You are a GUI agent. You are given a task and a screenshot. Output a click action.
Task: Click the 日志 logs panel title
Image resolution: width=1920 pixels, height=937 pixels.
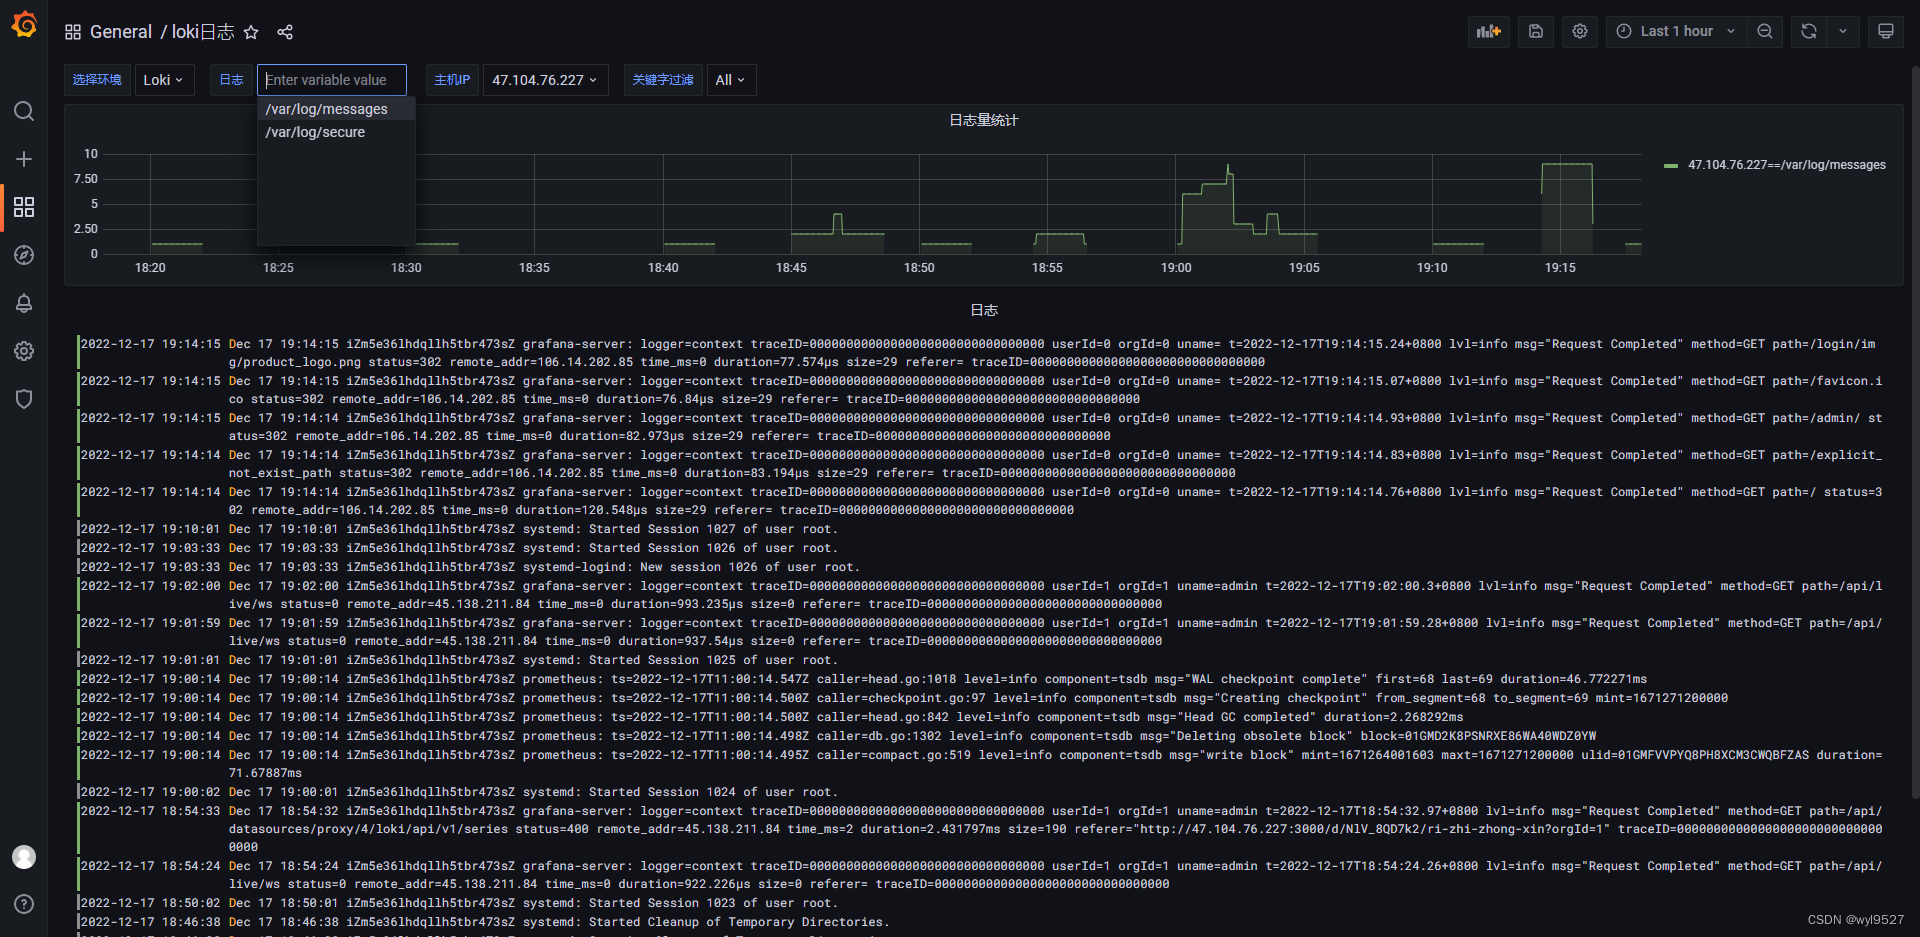click(984, 310)
